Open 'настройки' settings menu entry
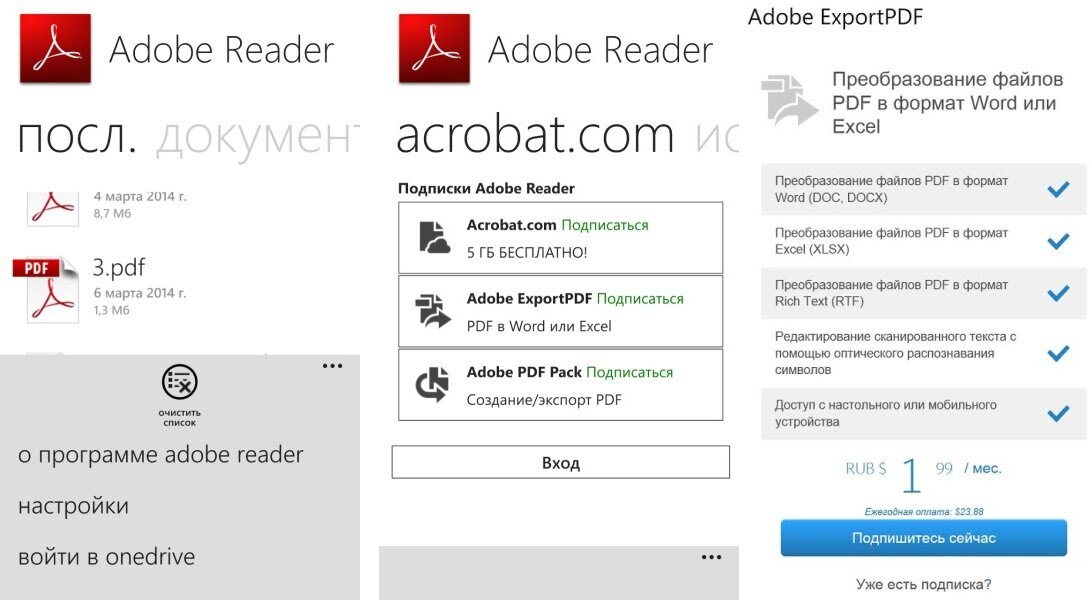Viewport: 1090px width, 600px height. [74, 506]
